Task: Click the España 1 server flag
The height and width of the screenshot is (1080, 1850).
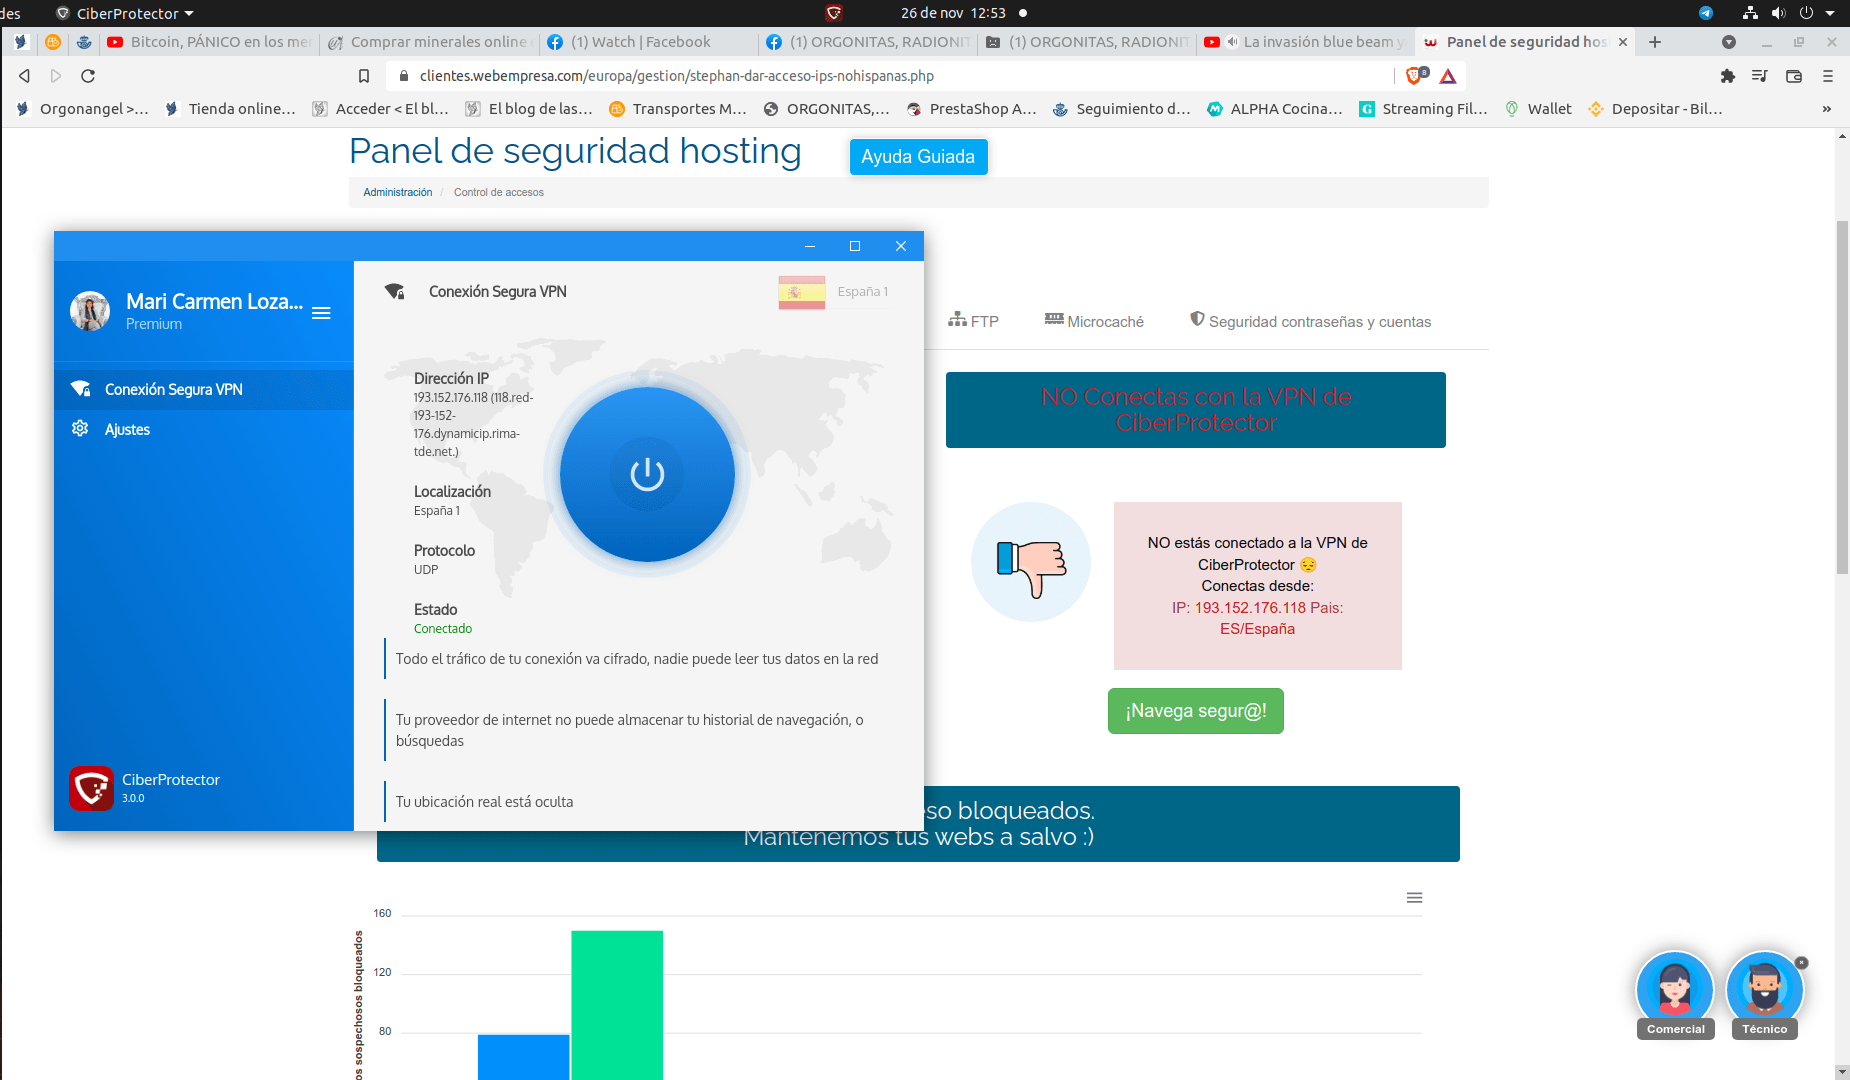Action: click(x=802, y=292)
